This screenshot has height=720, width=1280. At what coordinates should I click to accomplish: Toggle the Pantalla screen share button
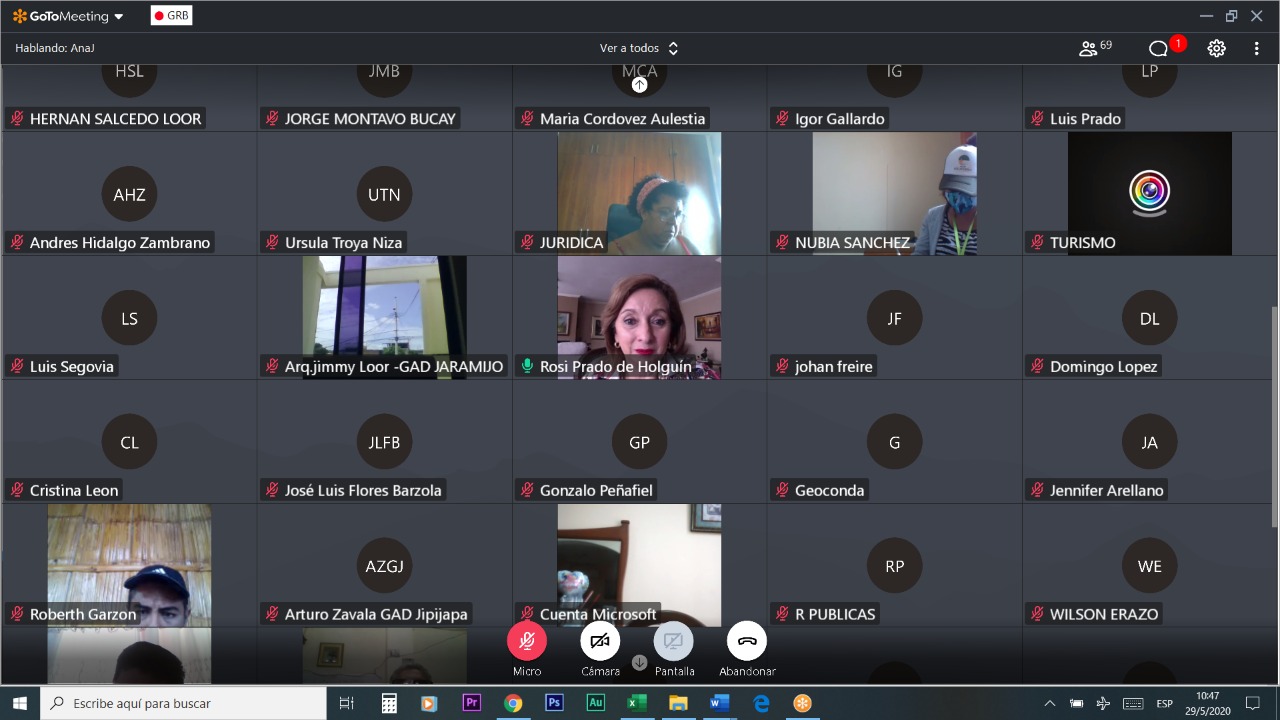tap(674, 641)
